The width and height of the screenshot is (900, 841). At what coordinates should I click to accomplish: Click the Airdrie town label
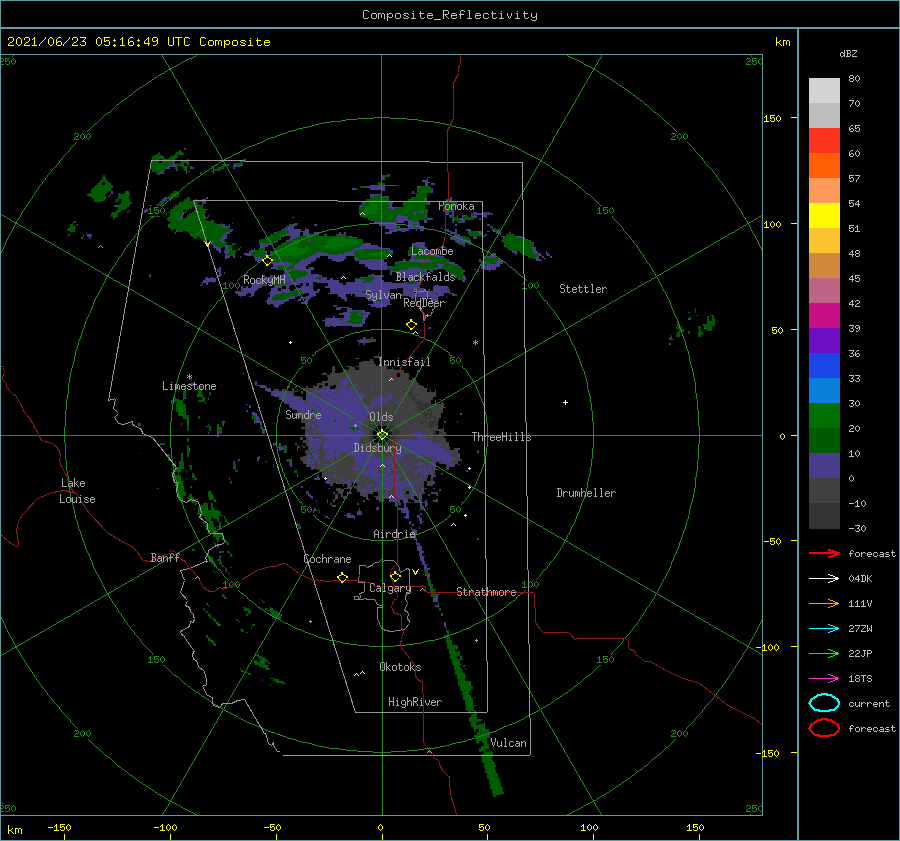click(x=394, y=534)
